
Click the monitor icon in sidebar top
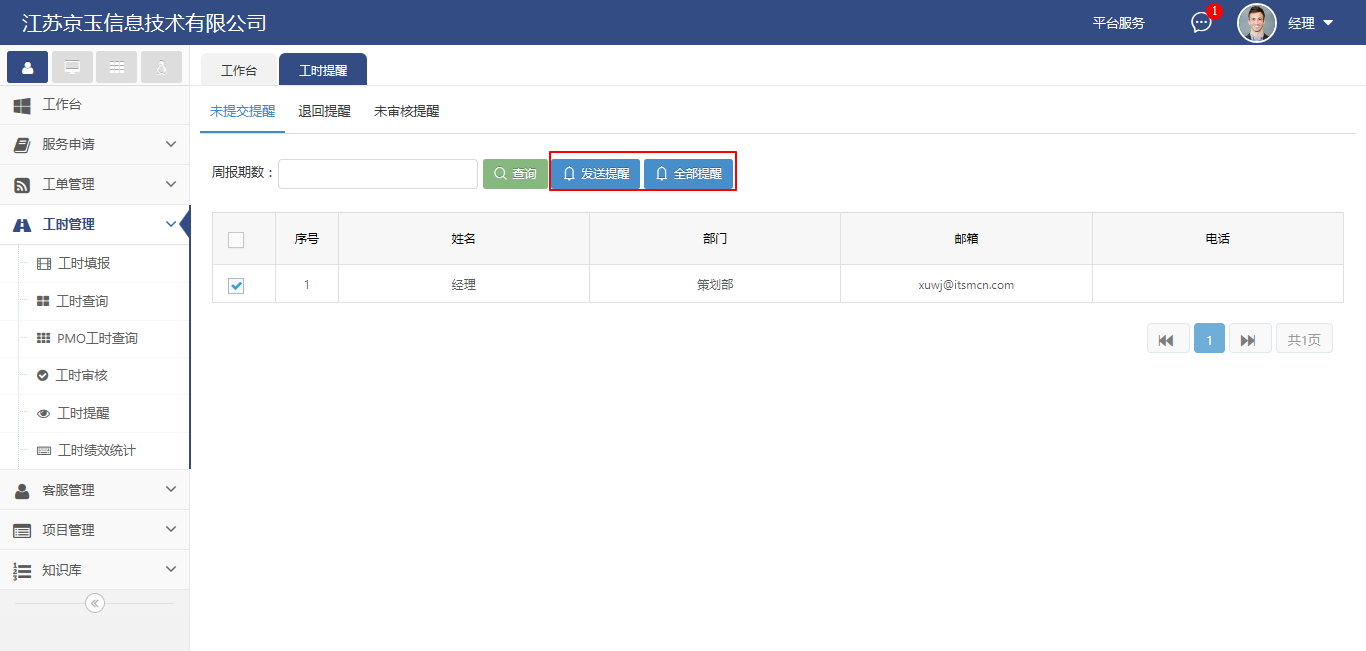72,67
